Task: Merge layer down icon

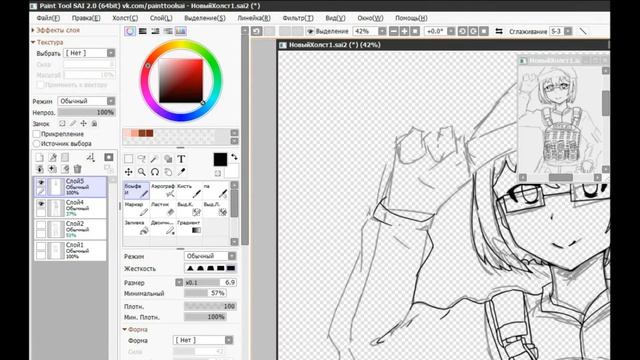Action: (40, 169)
